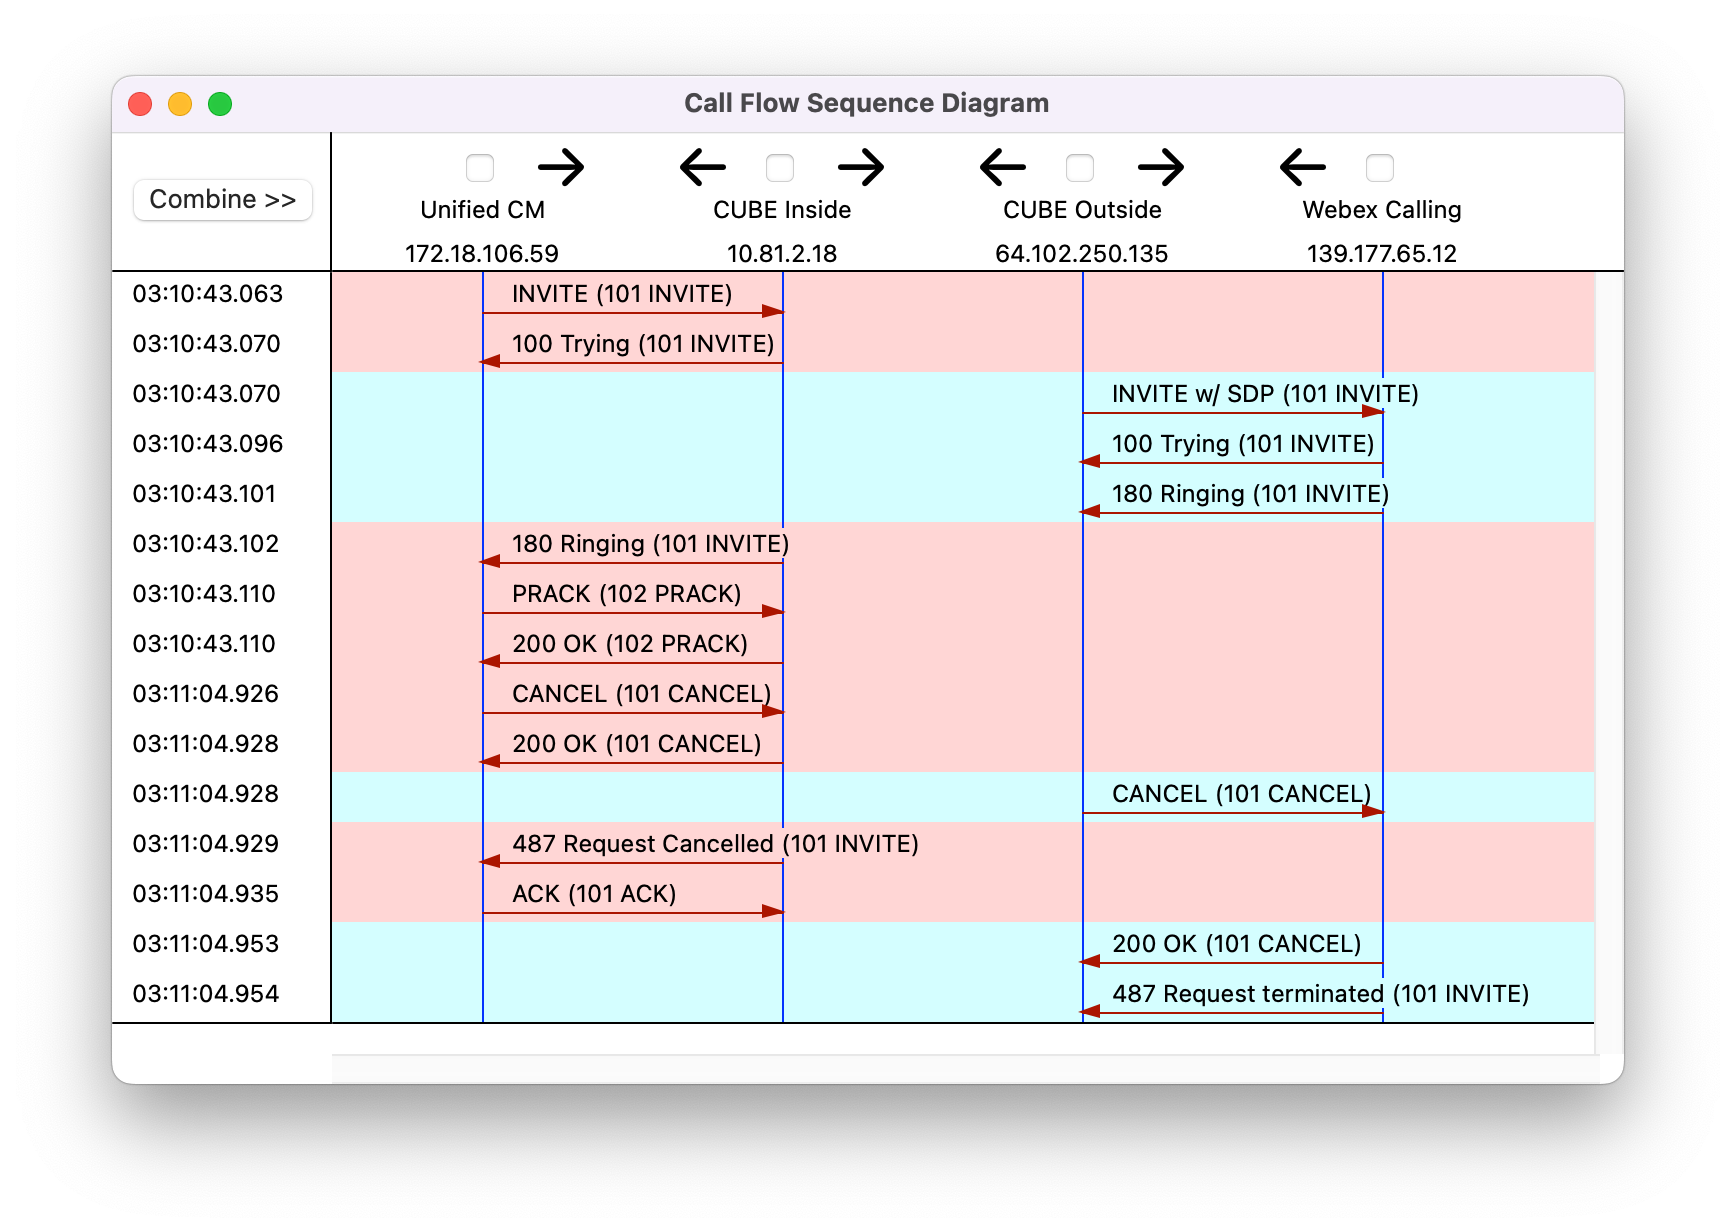Screen dimensions: 1736x1232
Task: Open the ACK (101 ACK) message
Action: point(594,894)
